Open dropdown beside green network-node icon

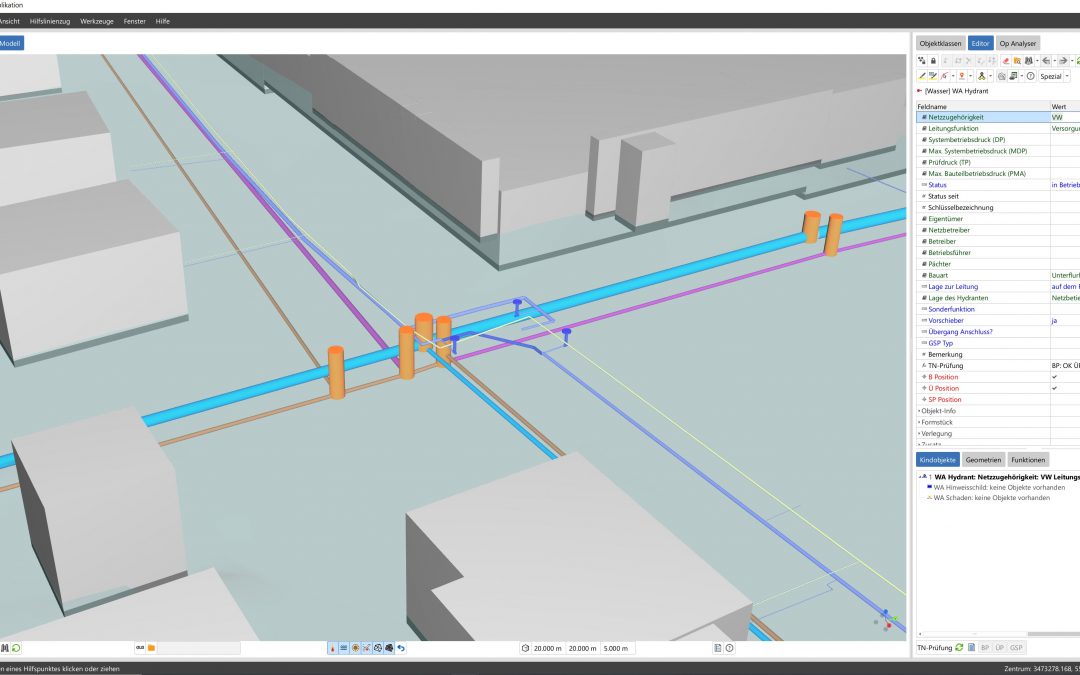(x=990, y=76)
